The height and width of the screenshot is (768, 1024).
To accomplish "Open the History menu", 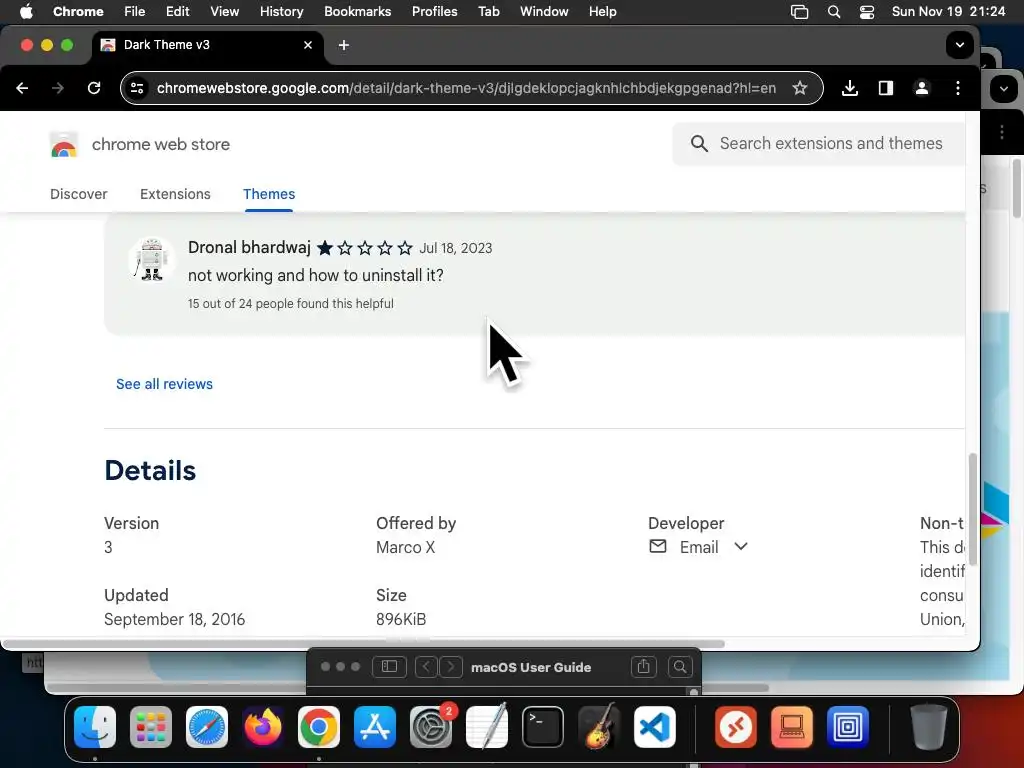I will [x=281, y=12].
